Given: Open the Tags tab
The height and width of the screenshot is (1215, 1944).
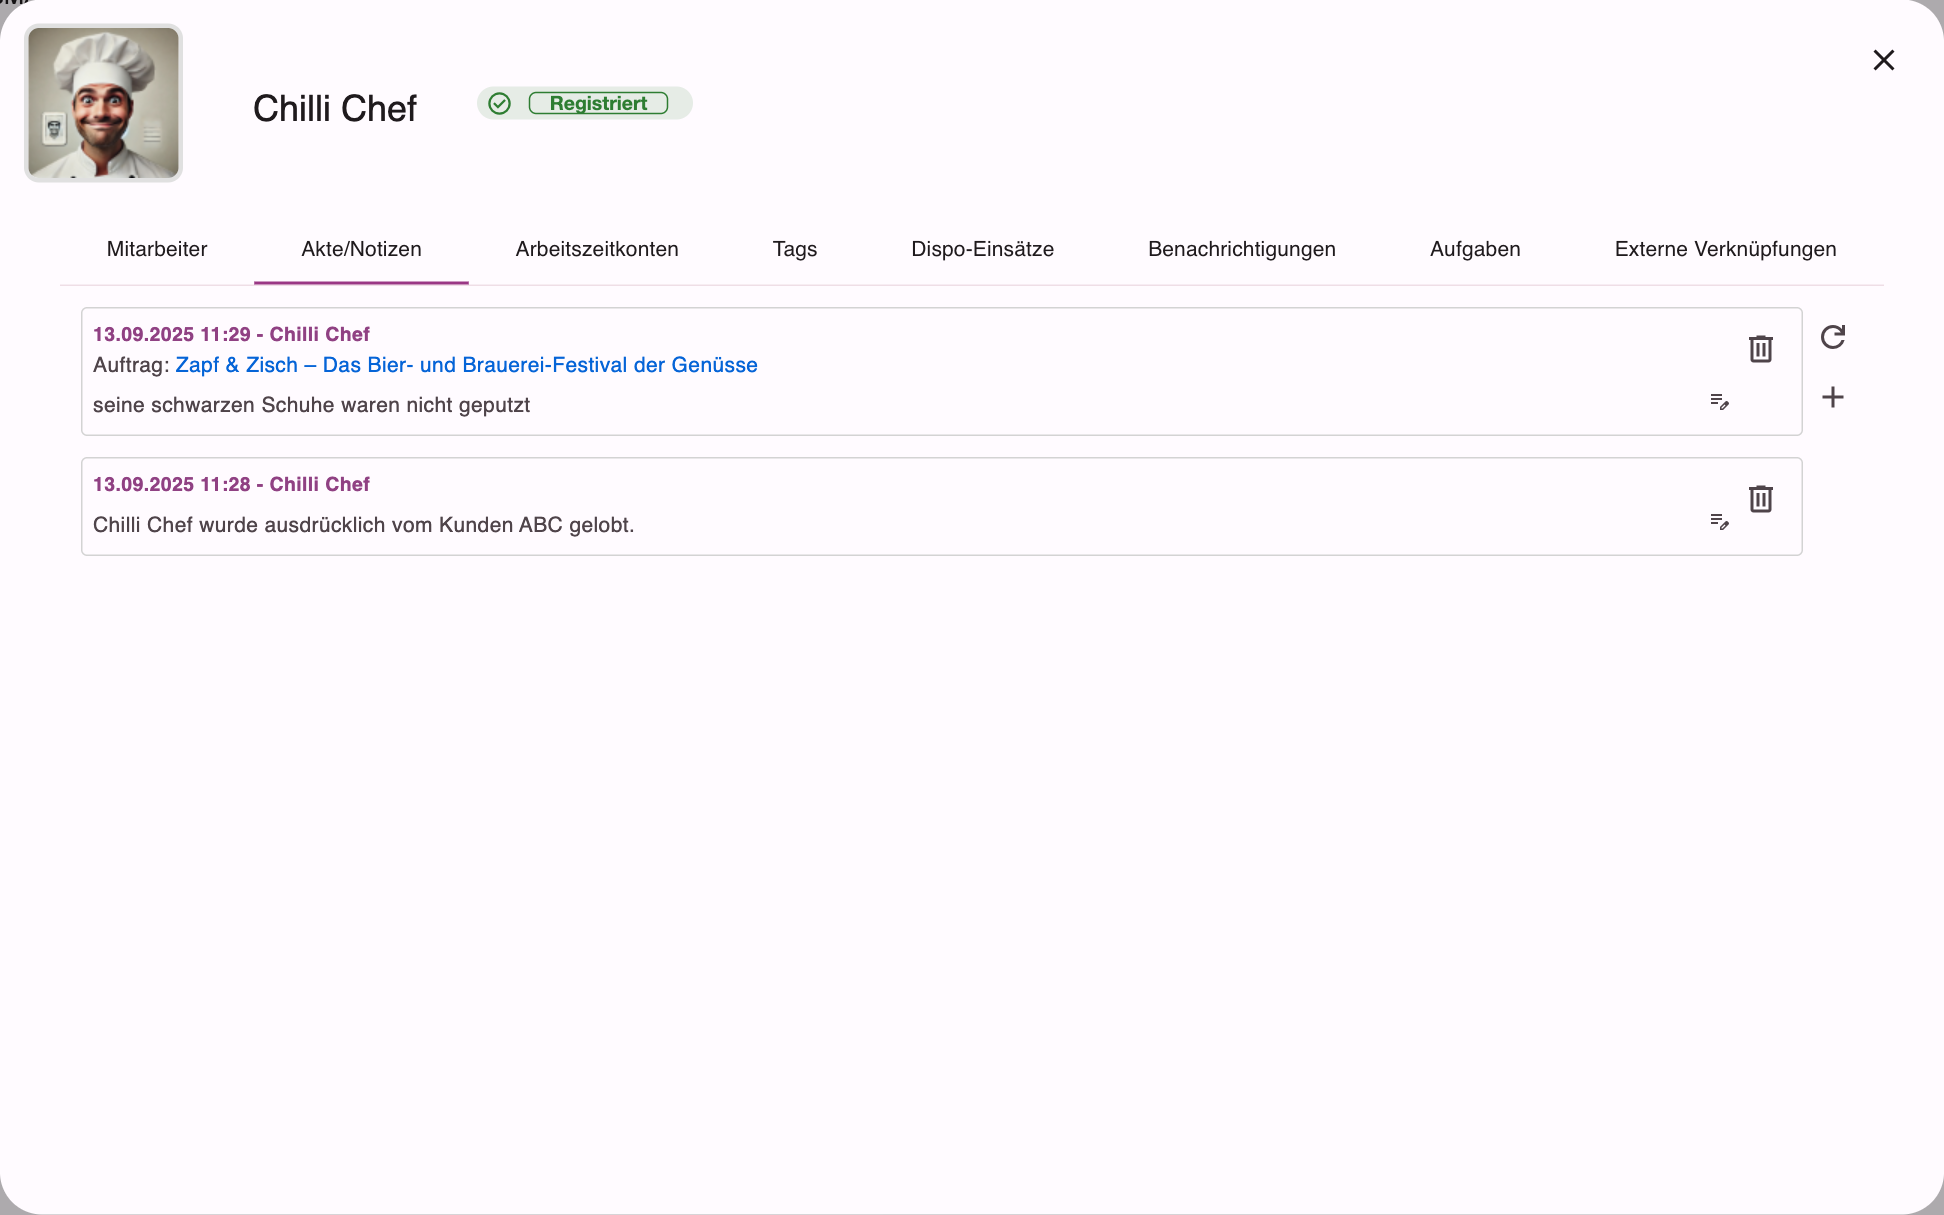Looking at the screenshot, I should click(x=795, y=249).
